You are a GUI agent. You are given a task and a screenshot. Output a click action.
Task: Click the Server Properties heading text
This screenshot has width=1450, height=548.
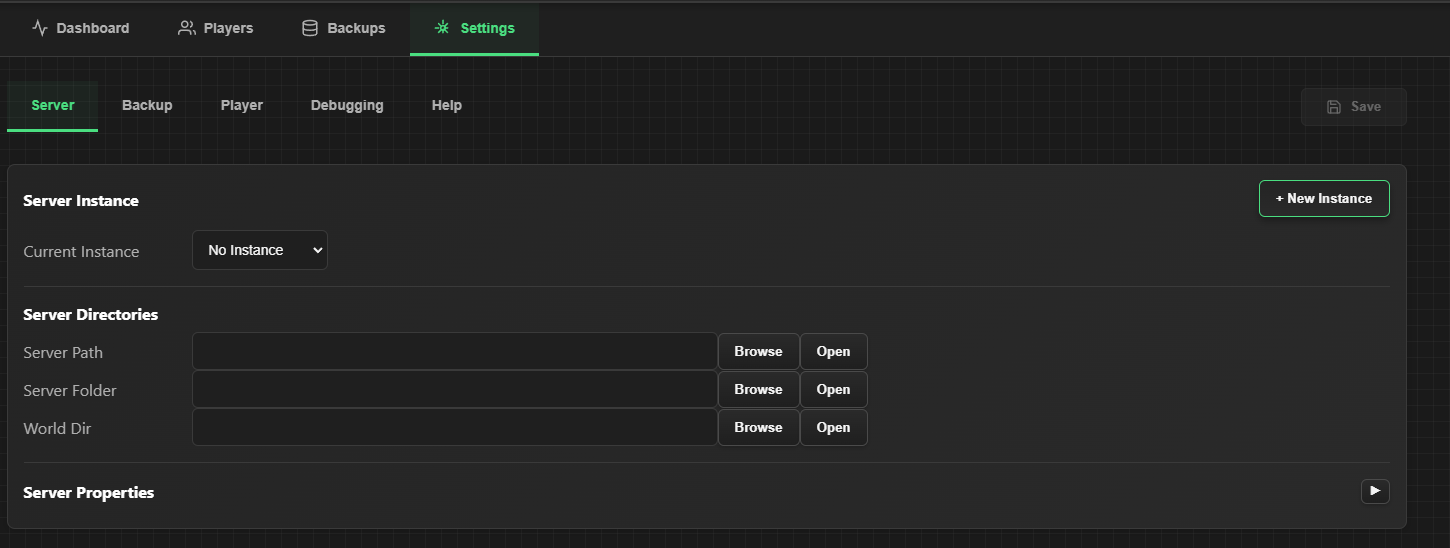coord(89,493)
